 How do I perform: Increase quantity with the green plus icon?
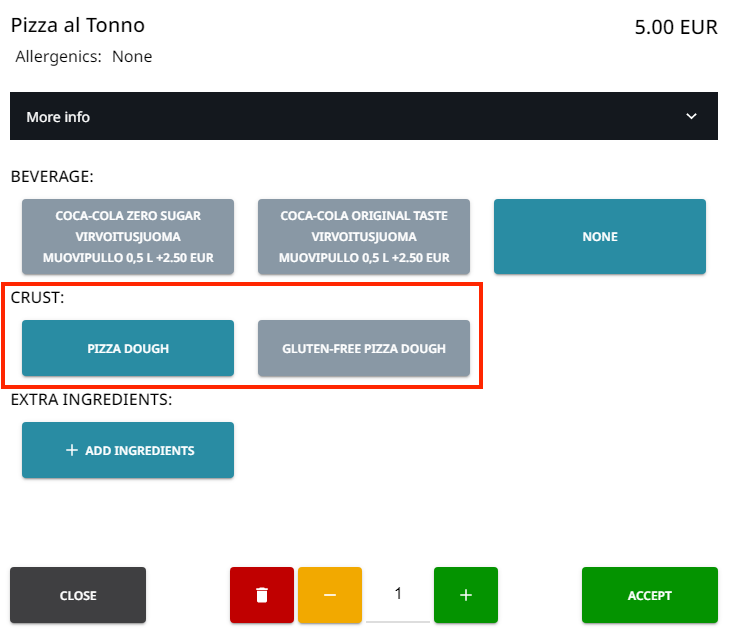tap(466, 595)
